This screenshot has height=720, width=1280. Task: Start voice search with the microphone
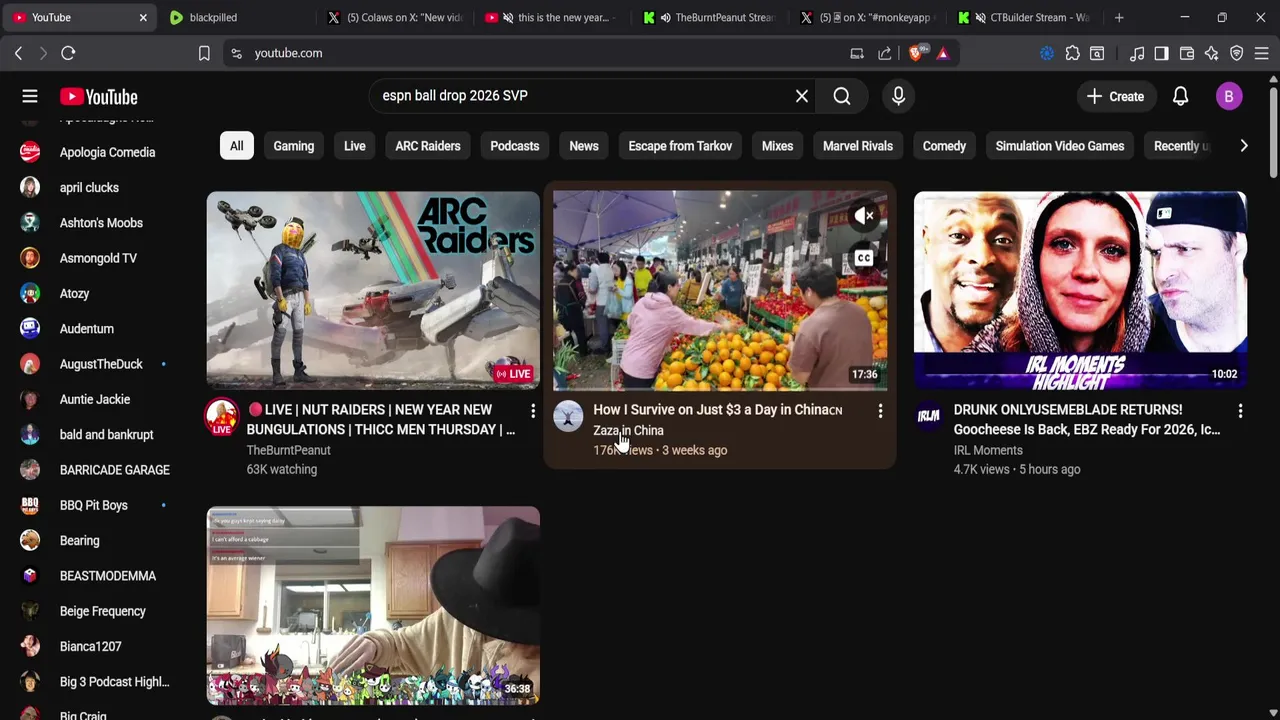[898, 96]
